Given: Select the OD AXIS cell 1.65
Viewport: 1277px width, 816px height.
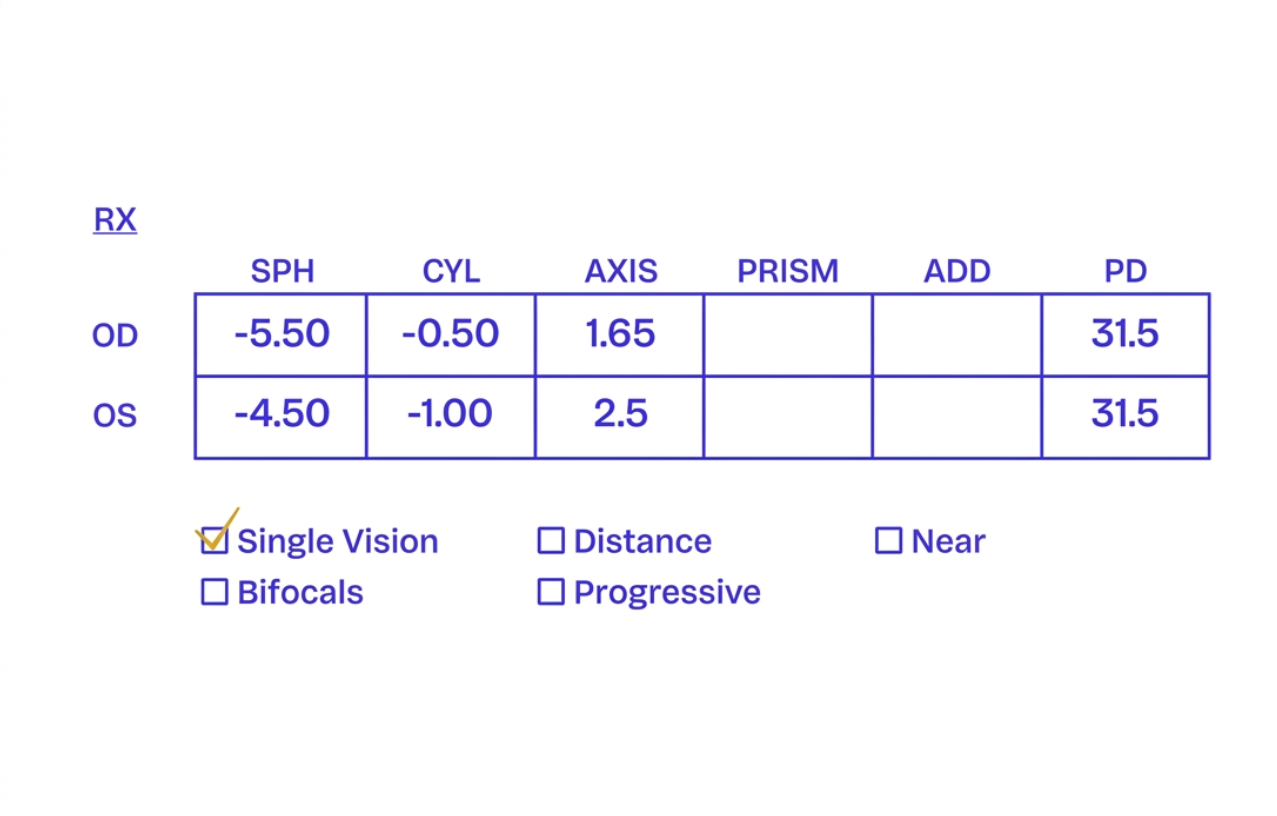Looking at the screenshot, I should click(x=620, y=335).
